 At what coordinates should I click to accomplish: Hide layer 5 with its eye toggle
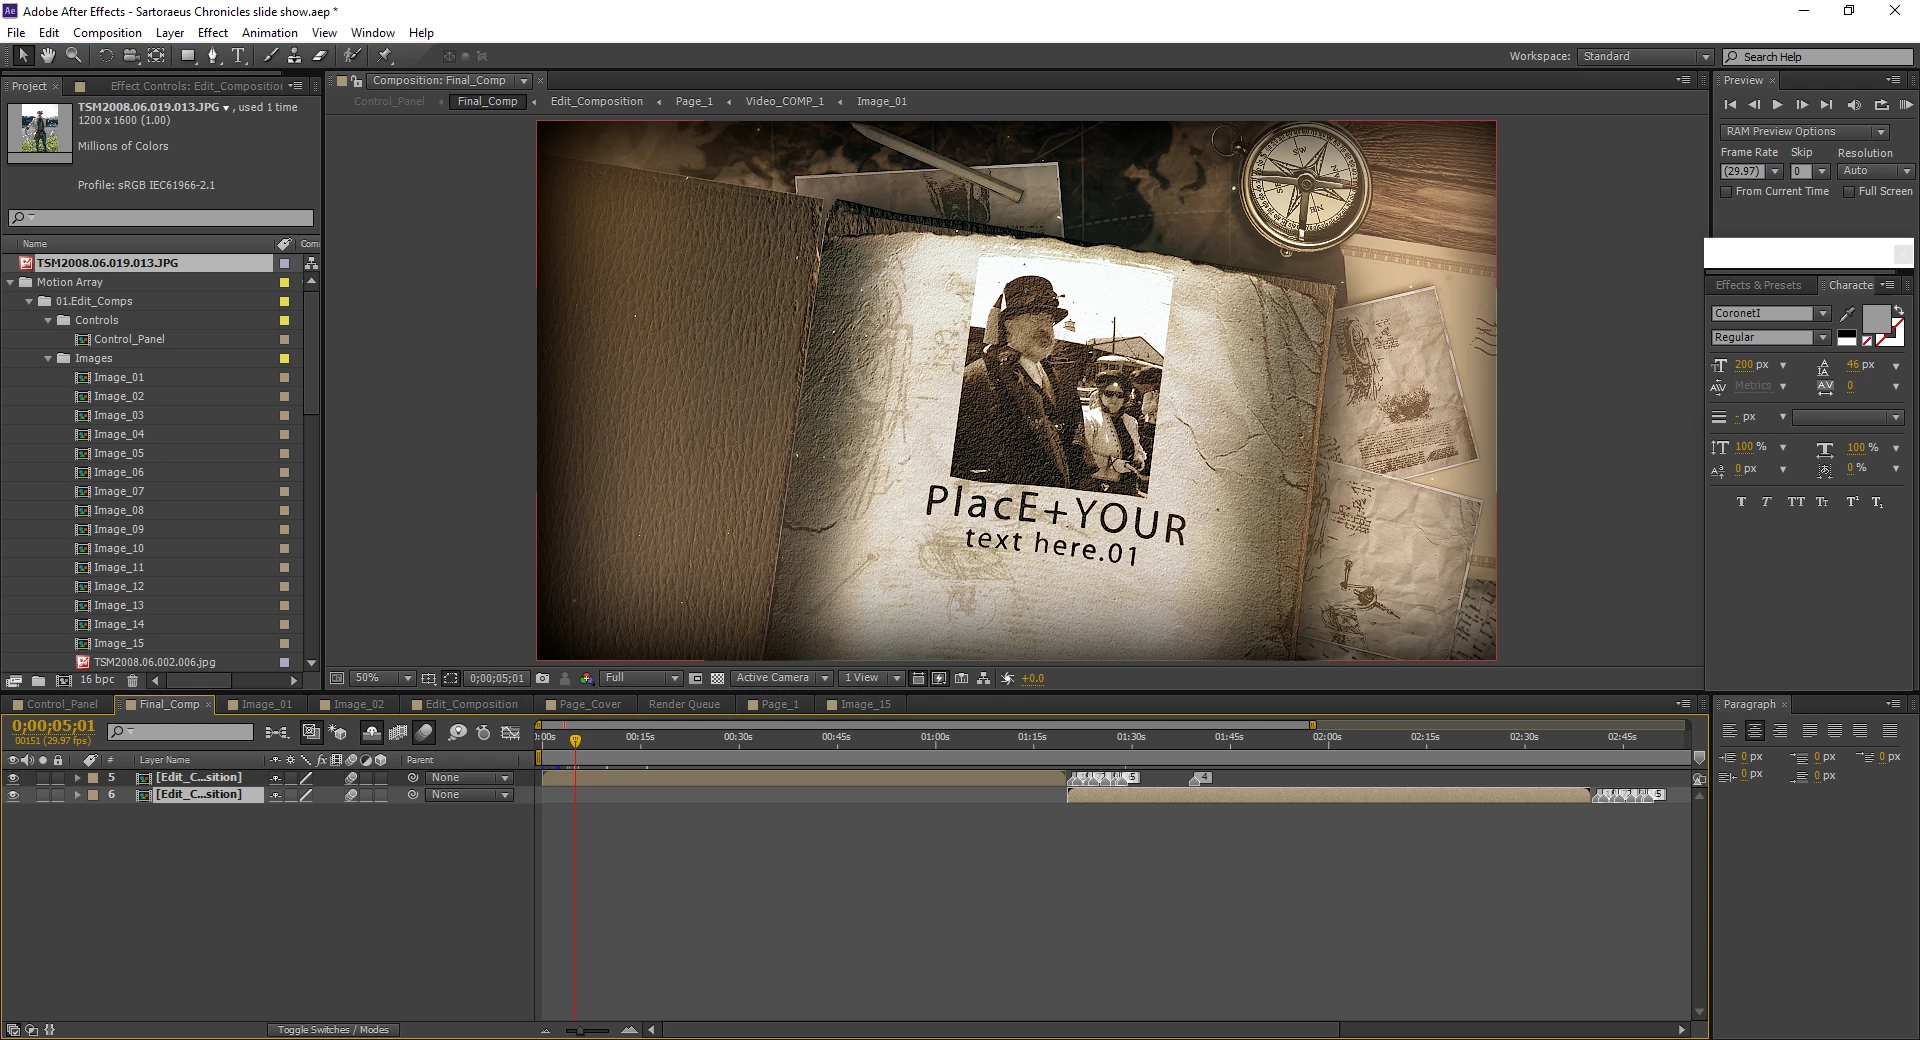13,778
